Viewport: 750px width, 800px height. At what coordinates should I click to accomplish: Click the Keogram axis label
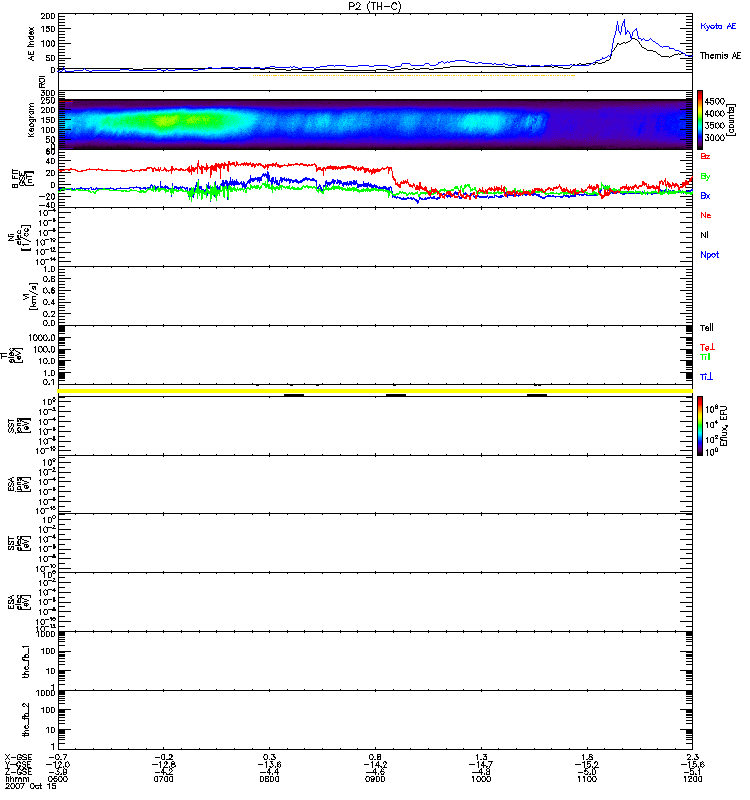31,120
